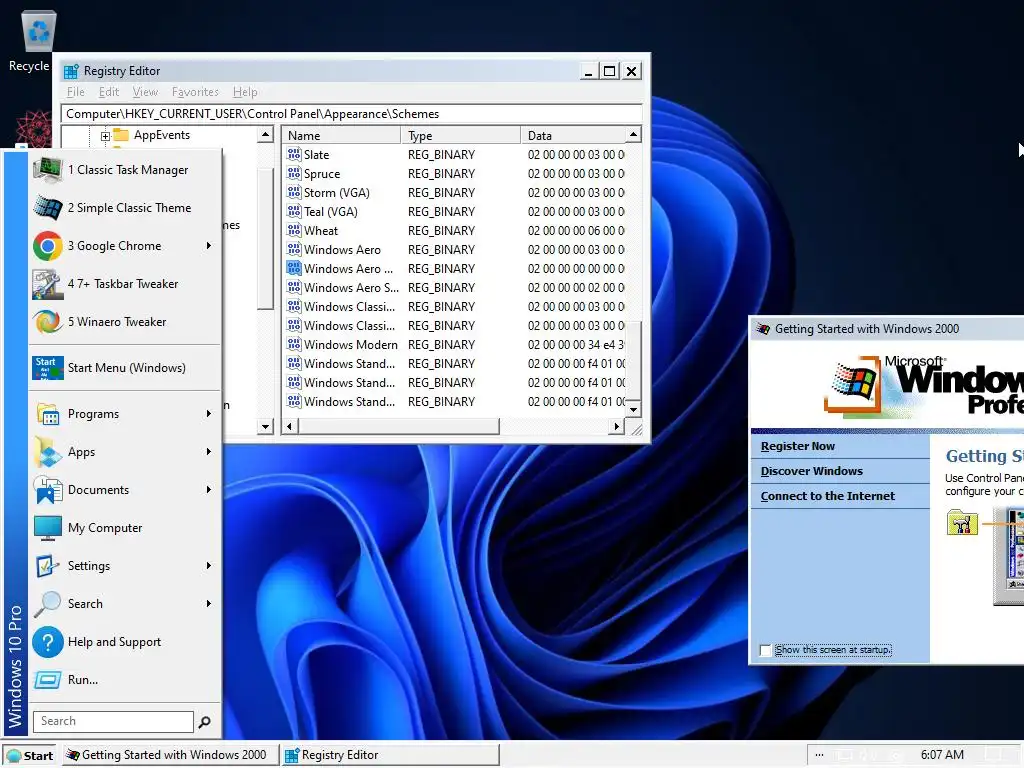Sort by the Name column header

pos(342,135)
